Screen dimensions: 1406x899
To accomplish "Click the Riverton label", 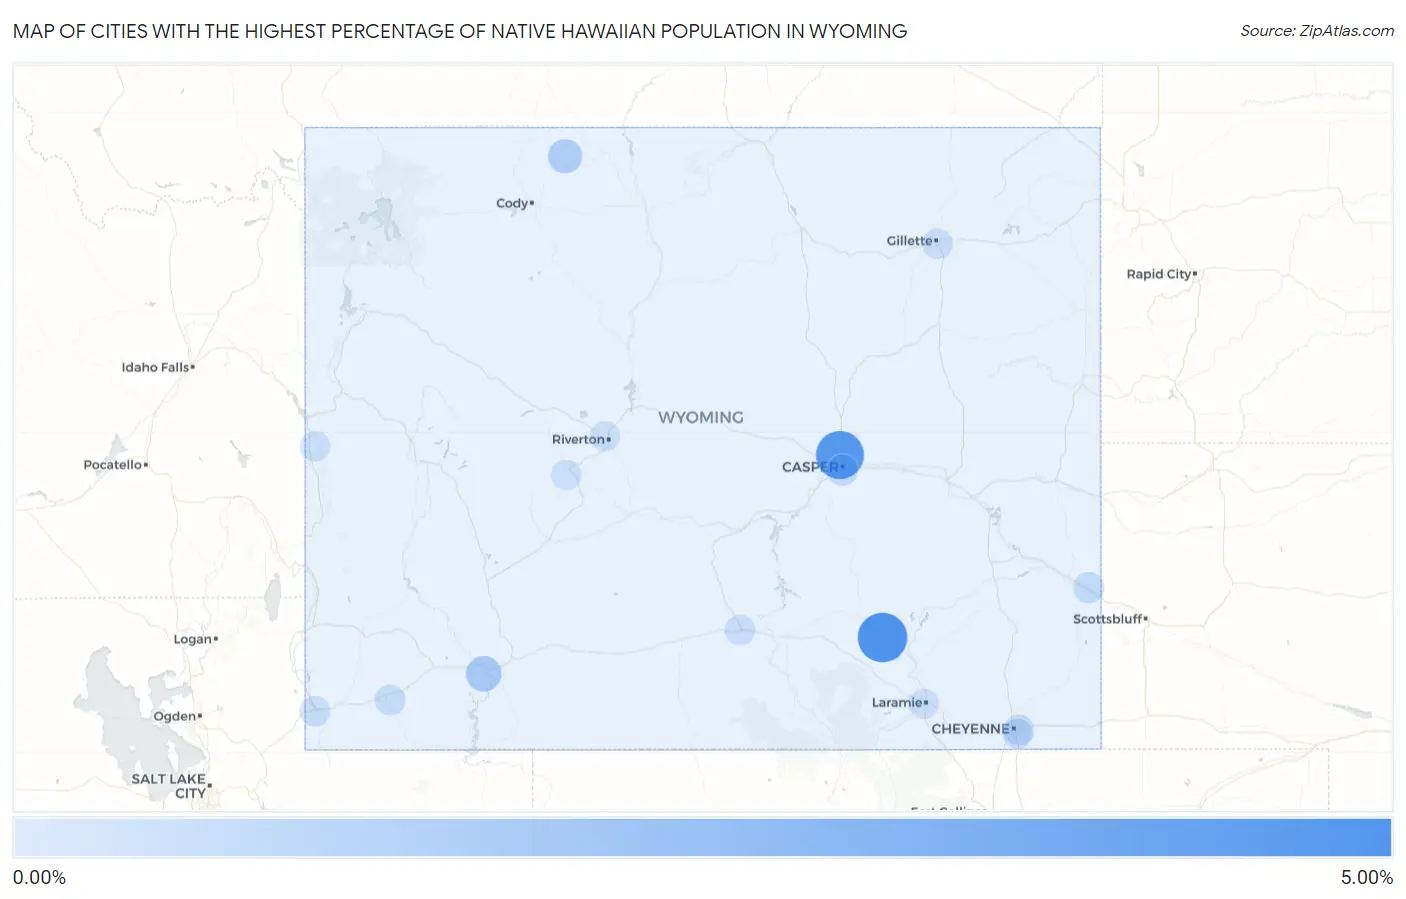I will tap(578, 439).
